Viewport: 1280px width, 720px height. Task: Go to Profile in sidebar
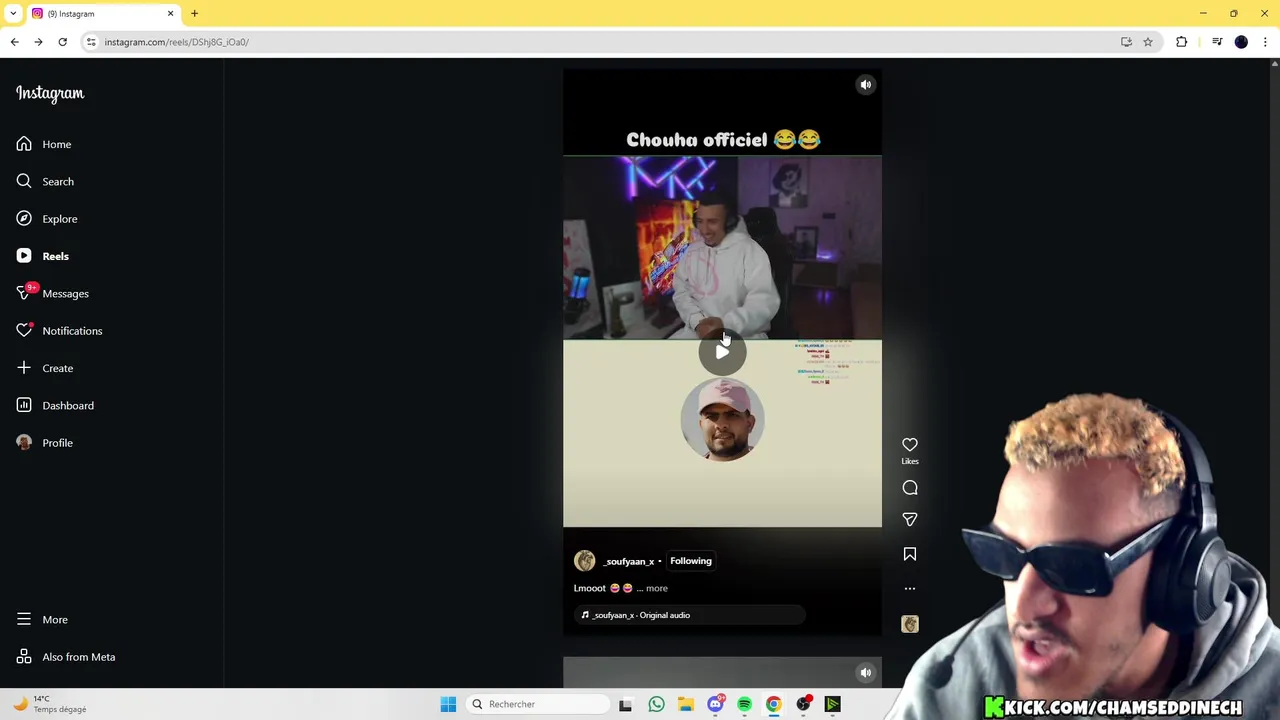tap(45, 443)
